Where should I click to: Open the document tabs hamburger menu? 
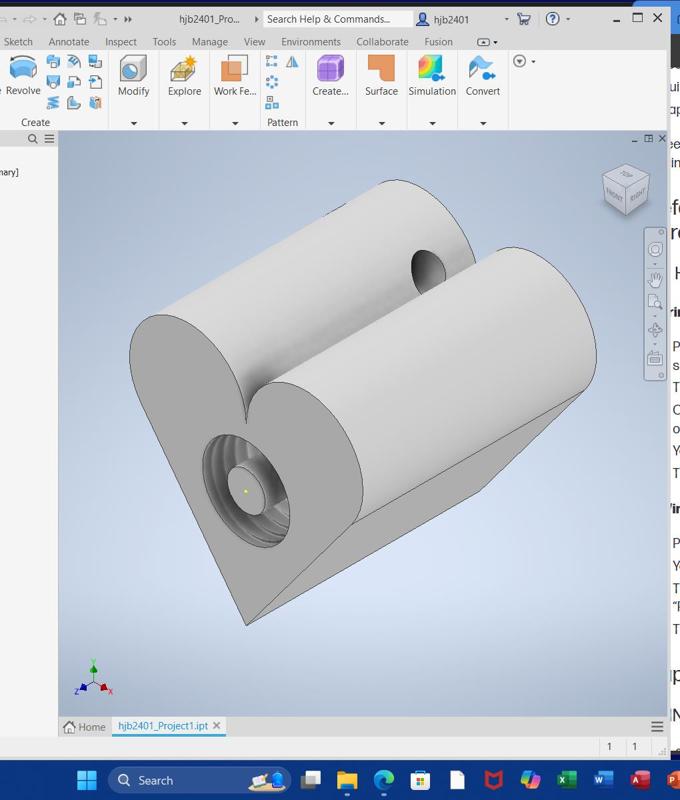(657, 727)
